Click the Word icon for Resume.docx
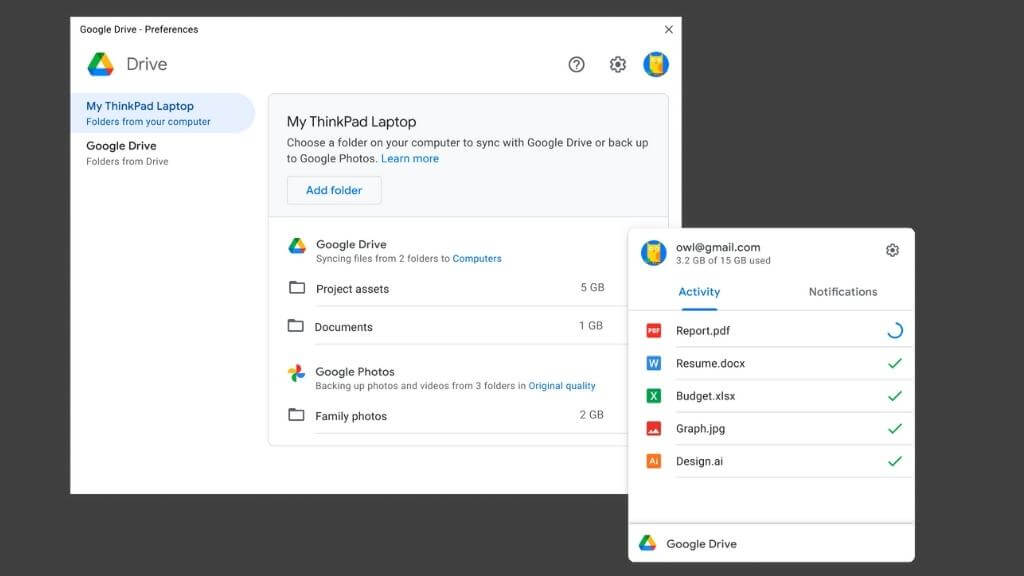Image resolution: width=1024 pixels, height=576 pixels. [653, 363]
